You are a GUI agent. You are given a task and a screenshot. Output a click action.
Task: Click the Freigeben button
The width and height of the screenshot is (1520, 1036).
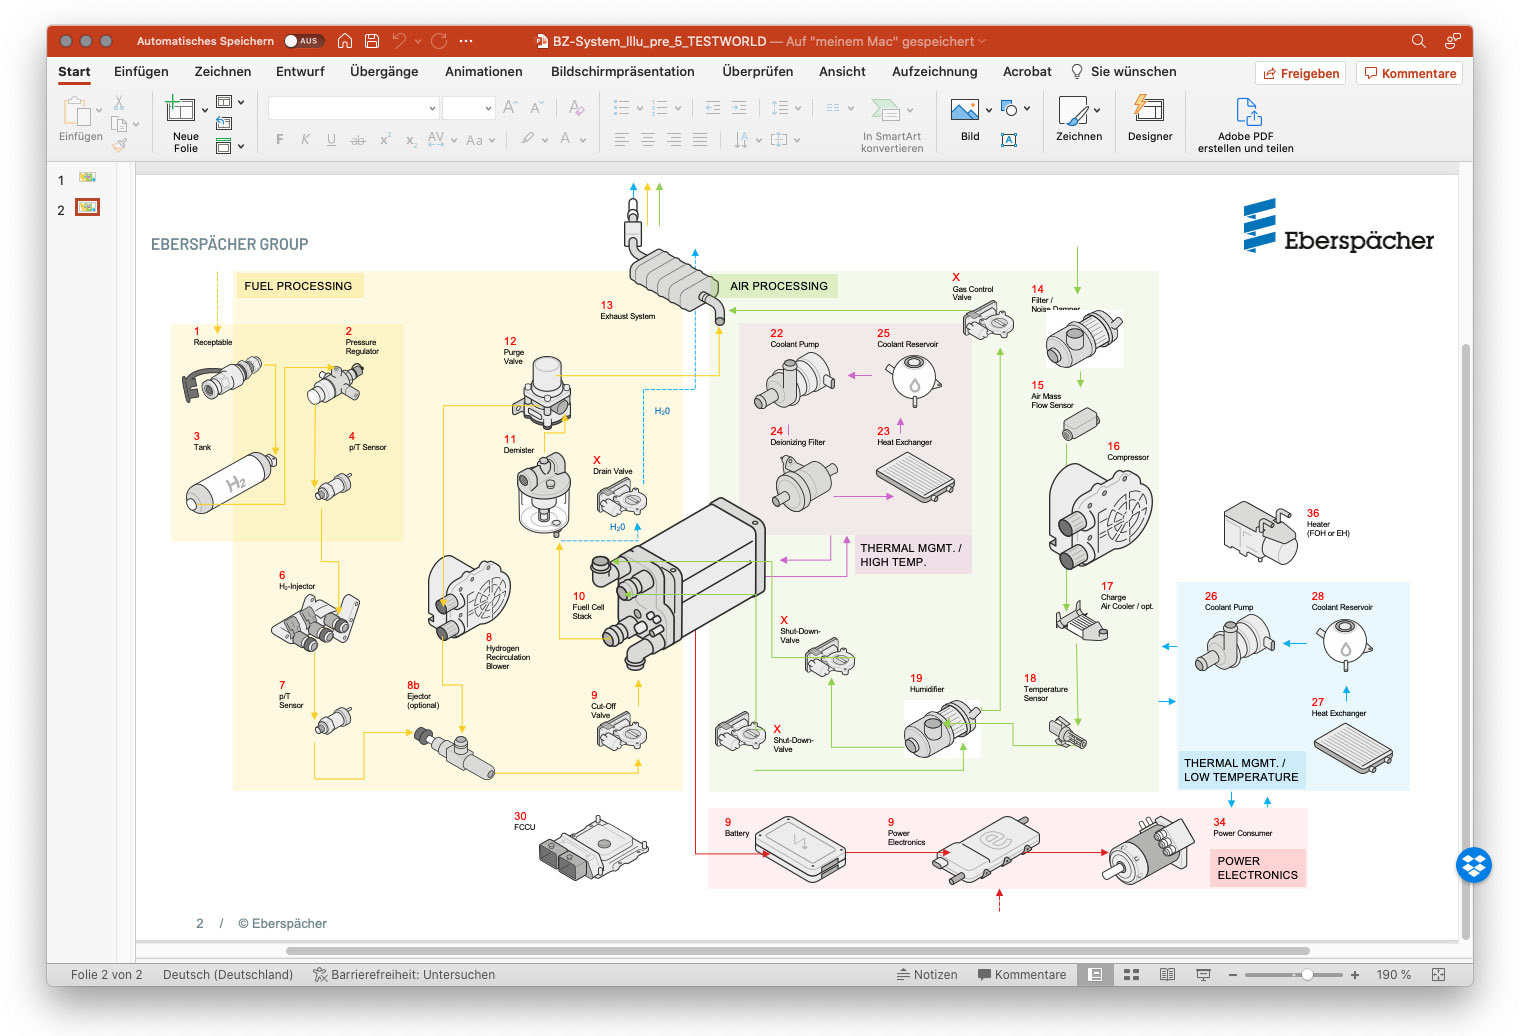1300,73
